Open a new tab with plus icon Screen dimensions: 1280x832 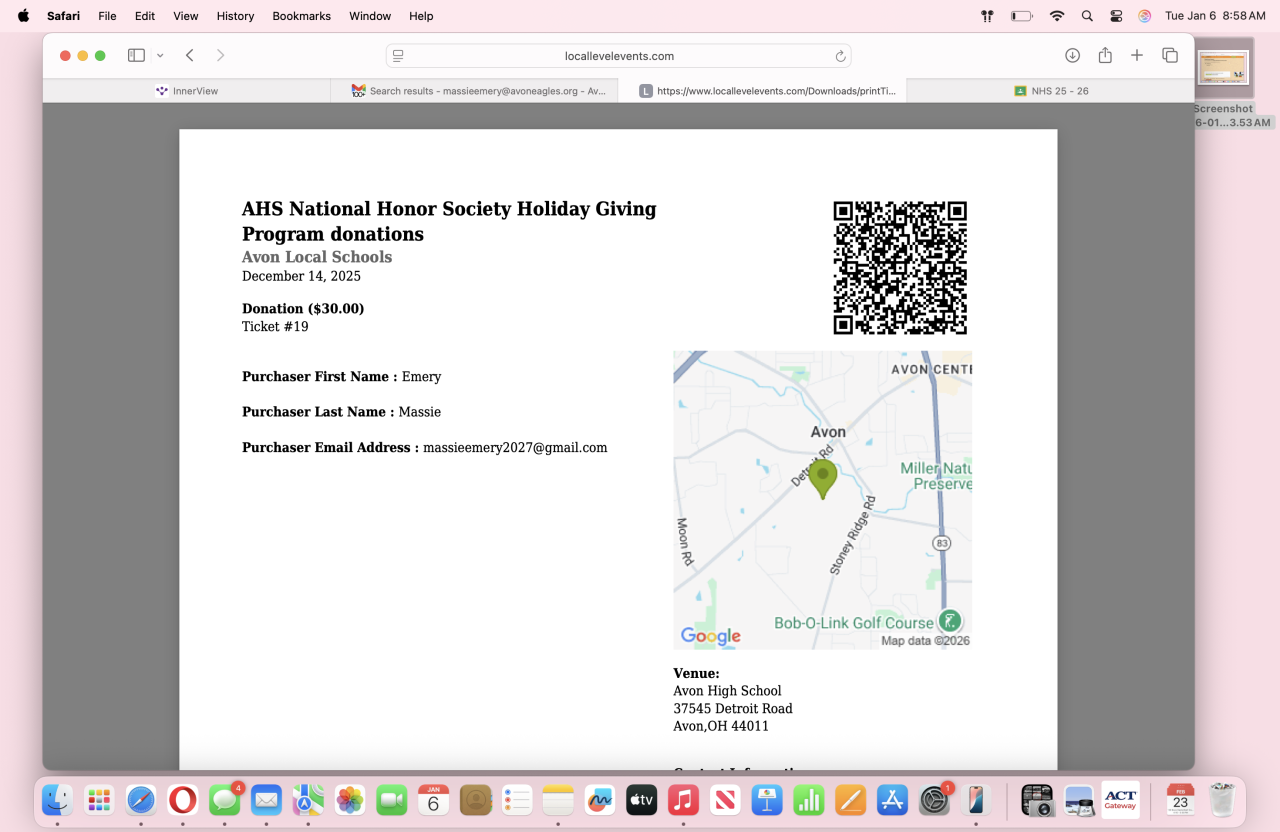pyautogui.click(x=1137, y=56)
